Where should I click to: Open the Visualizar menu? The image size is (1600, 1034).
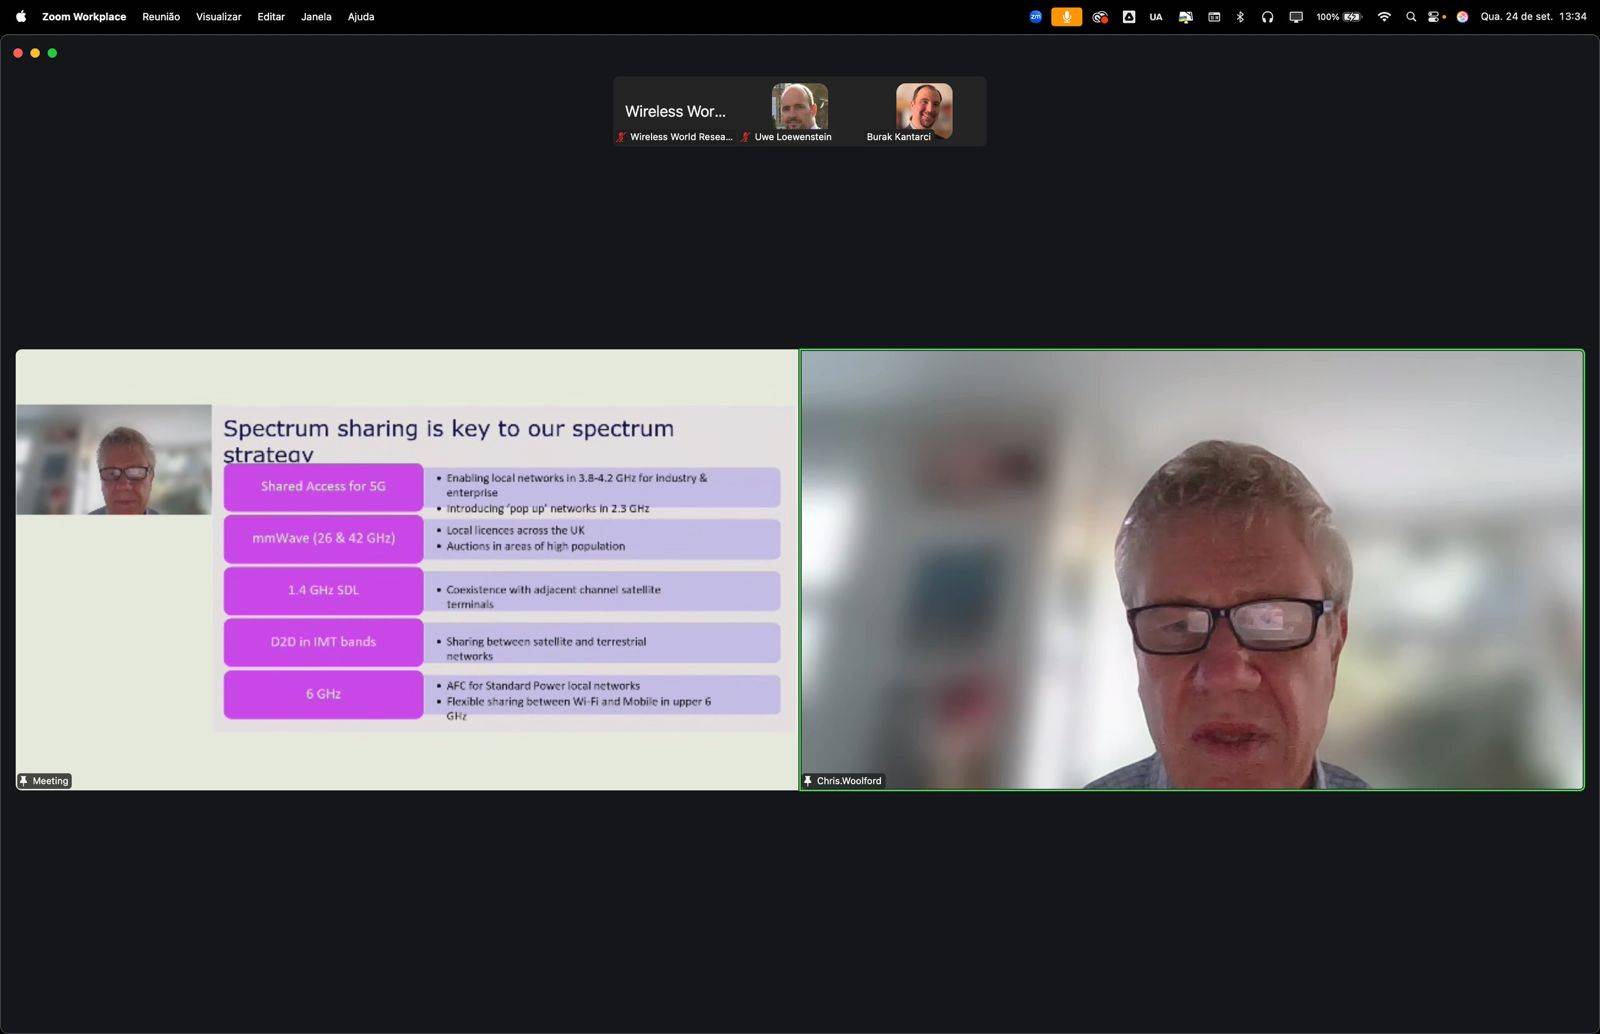218,17
